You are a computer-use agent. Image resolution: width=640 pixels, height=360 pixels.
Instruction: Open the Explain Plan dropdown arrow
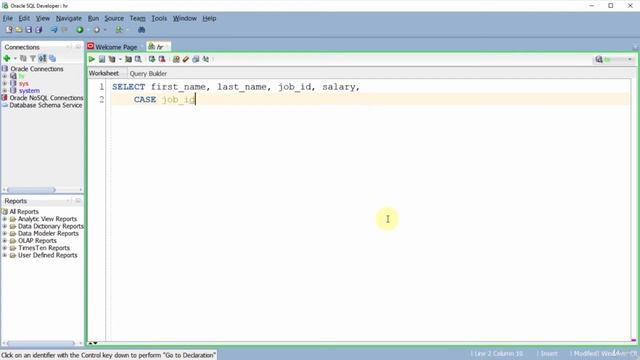120,59
